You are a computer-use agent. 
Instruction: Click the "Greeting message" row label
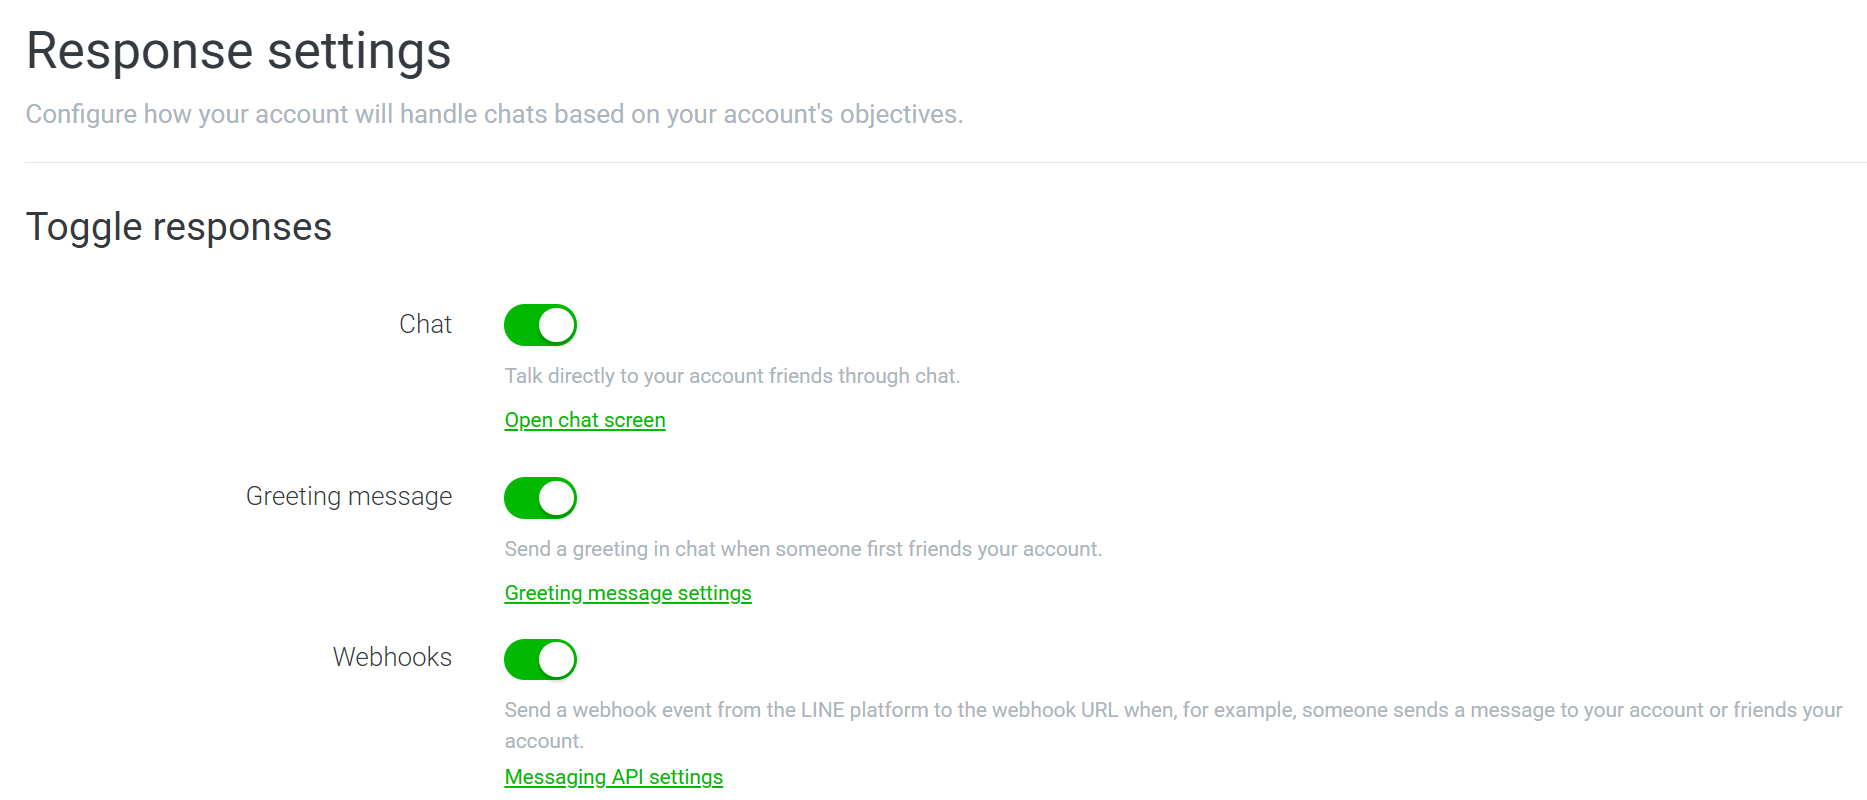pos(349,496)
